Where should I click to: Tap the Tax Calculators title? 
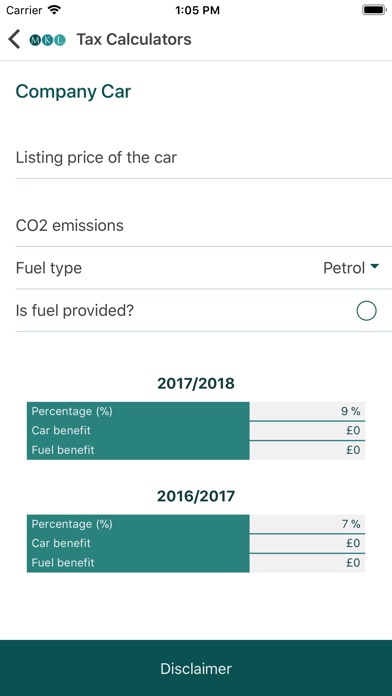tap(134, 40)
